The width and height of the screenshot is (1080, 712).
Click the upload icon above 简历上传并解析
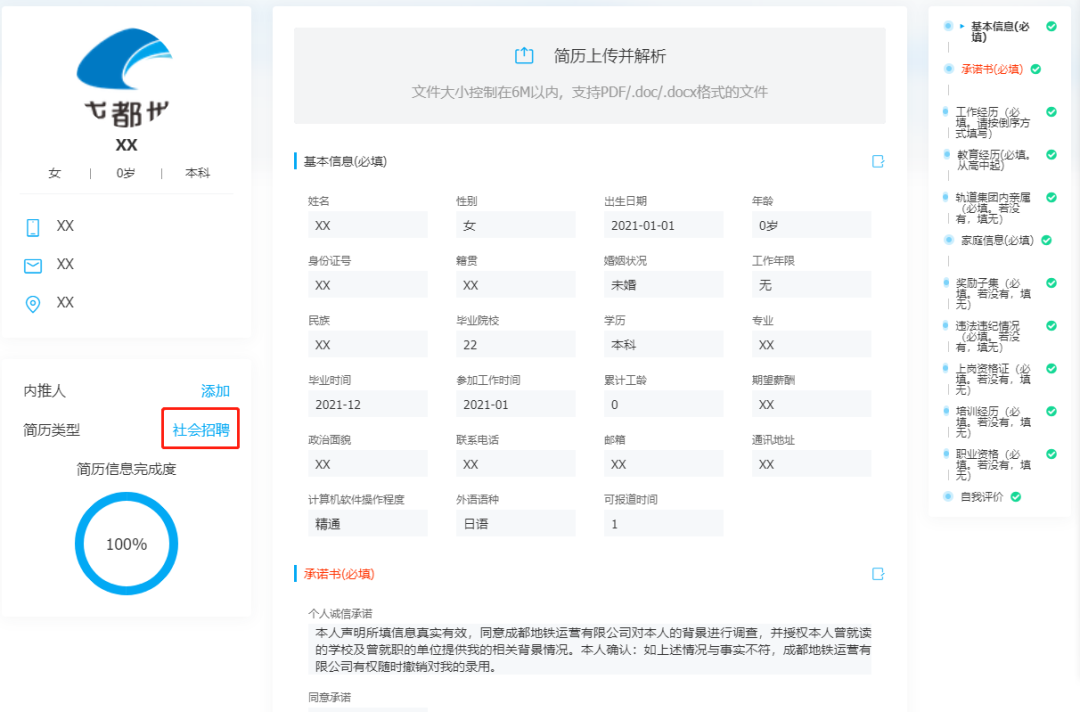click(522, 57)
